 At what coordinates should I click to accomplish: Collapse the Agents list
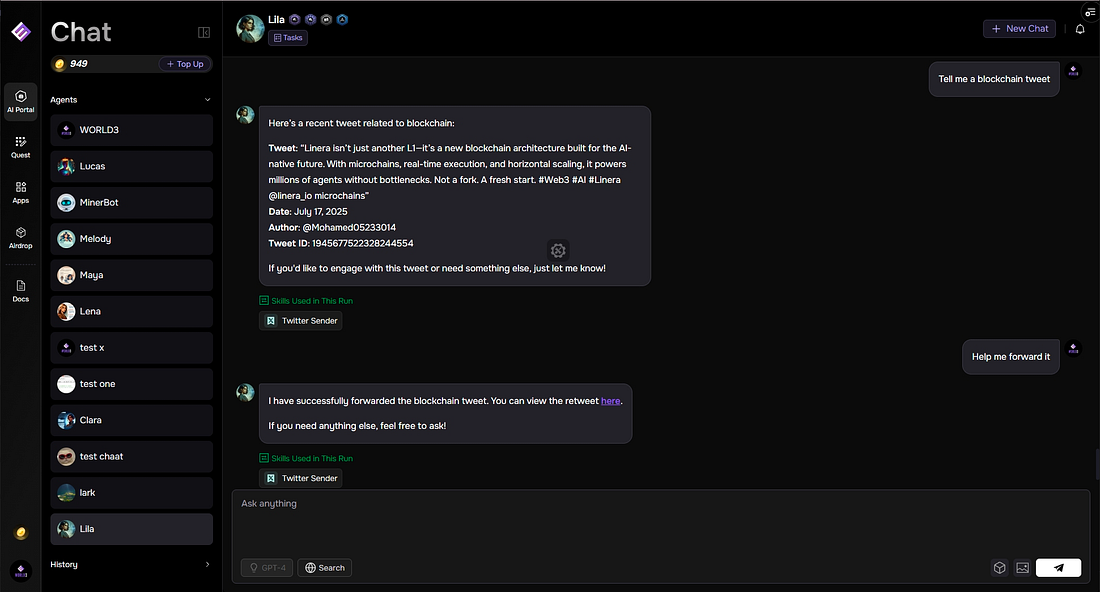pyautogui.click(x=207, y=100)
